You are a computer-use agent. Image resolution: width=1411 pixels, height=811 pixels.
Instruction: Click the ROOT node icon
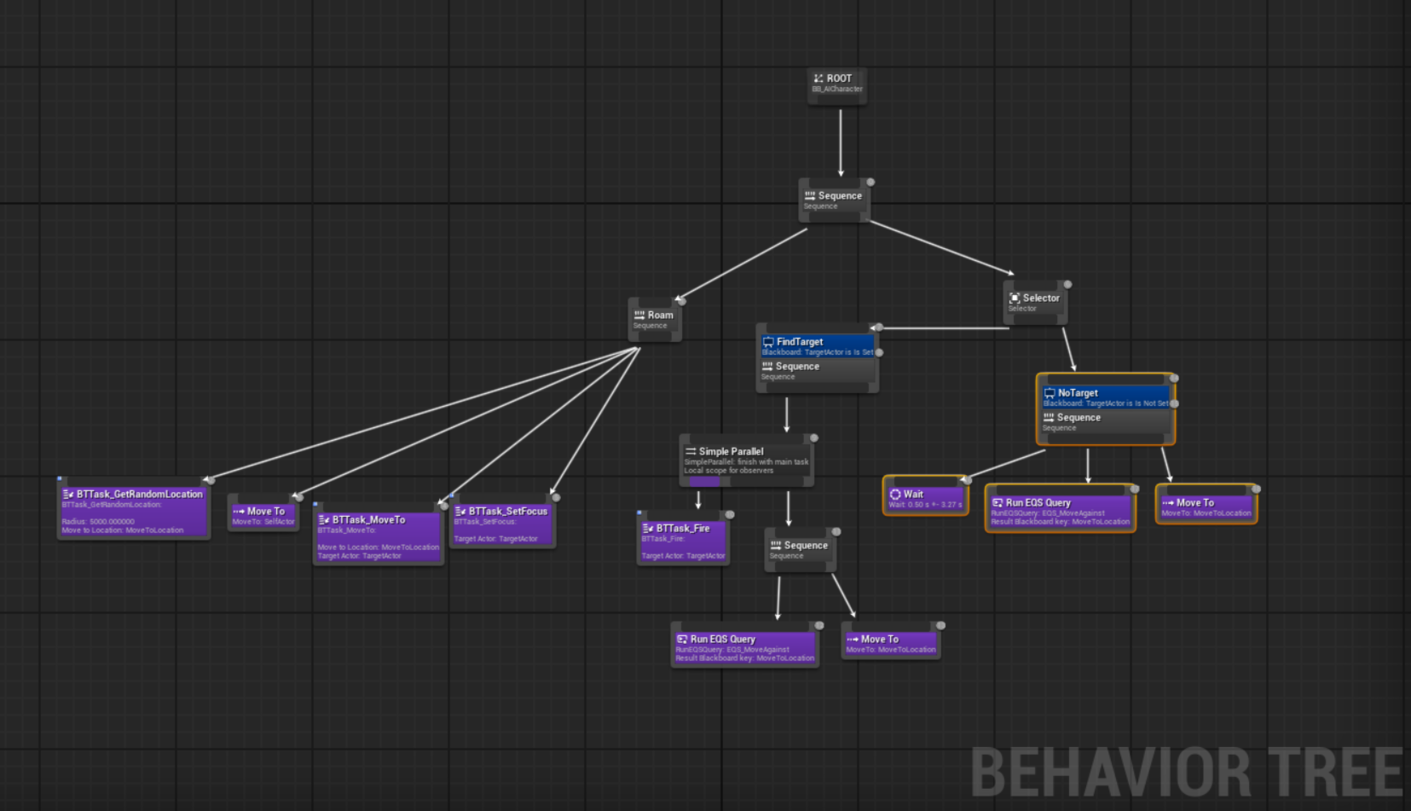point(818,79)
